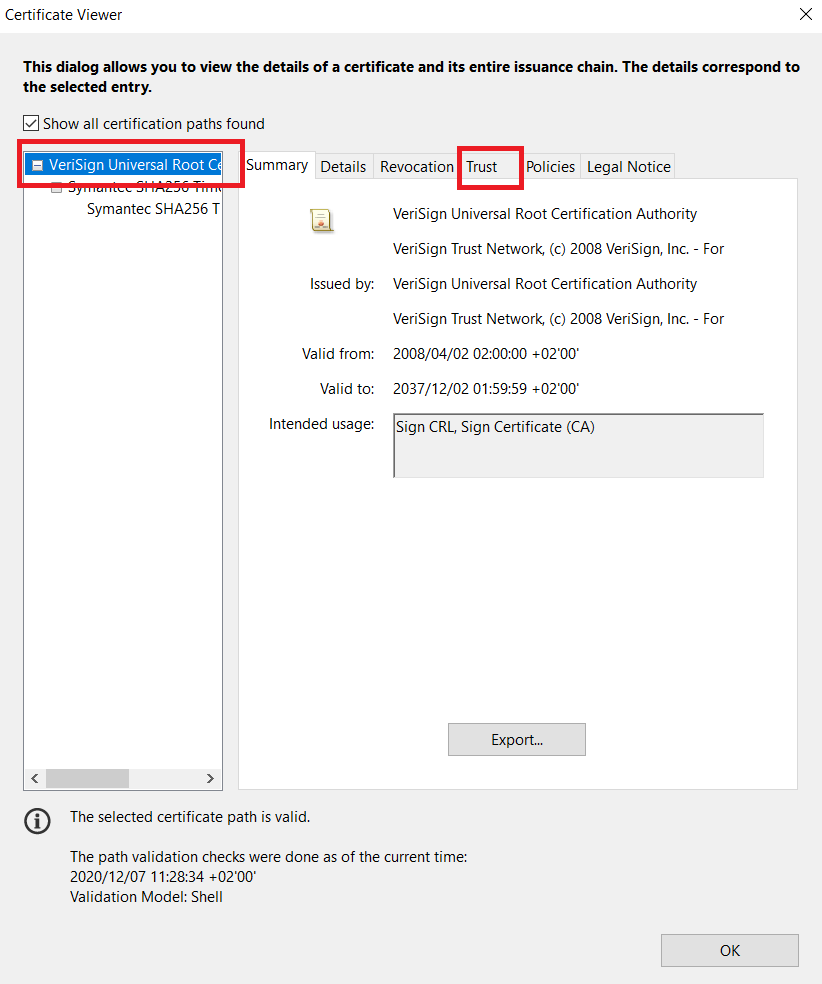Click the 'Issued by:' label

[342, 284]
